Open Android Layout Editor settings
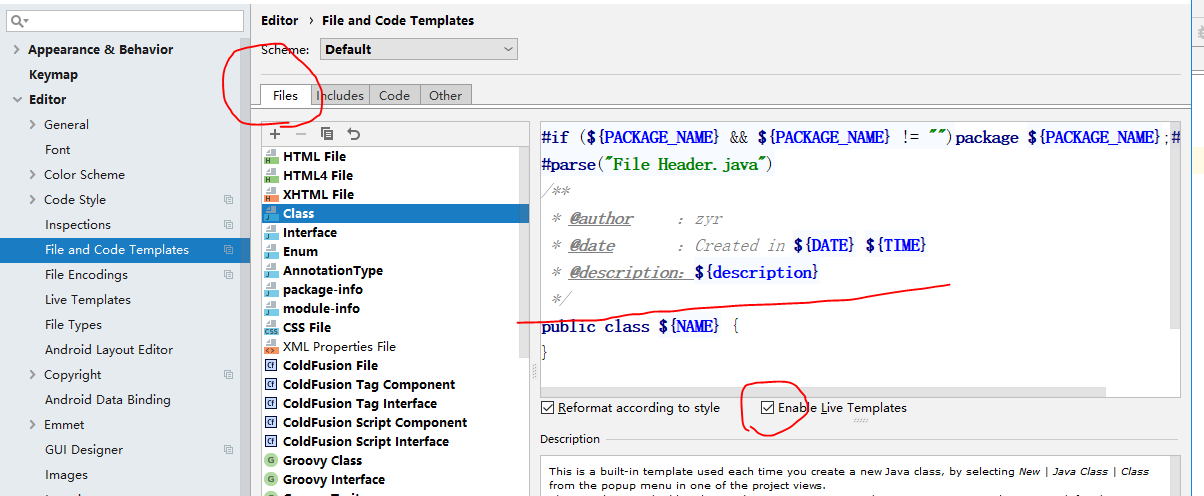Image resolution: width=1204 pixels, height=496 pixels. click(109, 350)
